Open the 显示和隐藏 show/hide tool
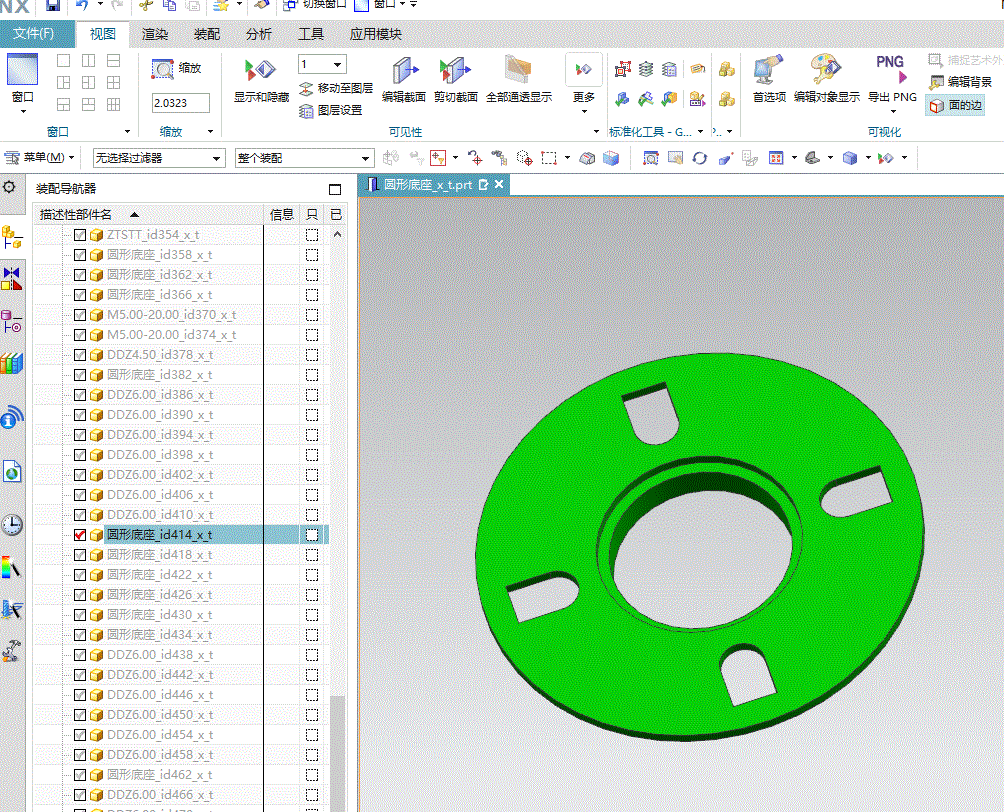 pos(261,79)
